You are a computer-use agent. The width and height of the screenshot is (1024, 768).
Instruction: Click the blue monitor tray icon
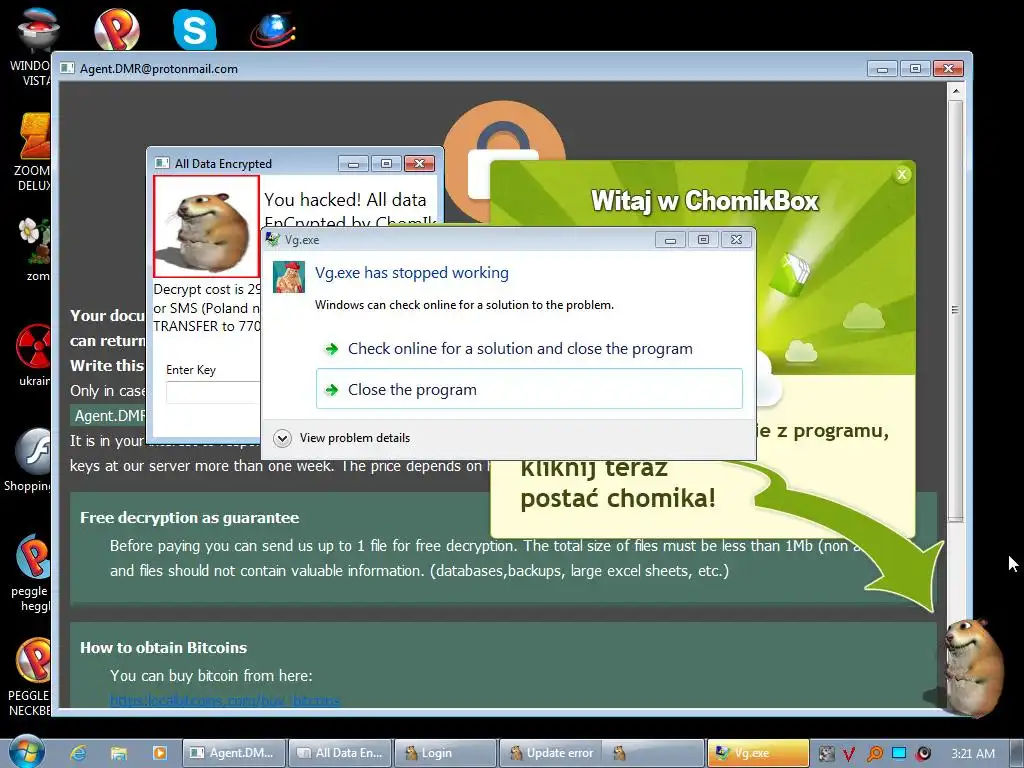899,753
